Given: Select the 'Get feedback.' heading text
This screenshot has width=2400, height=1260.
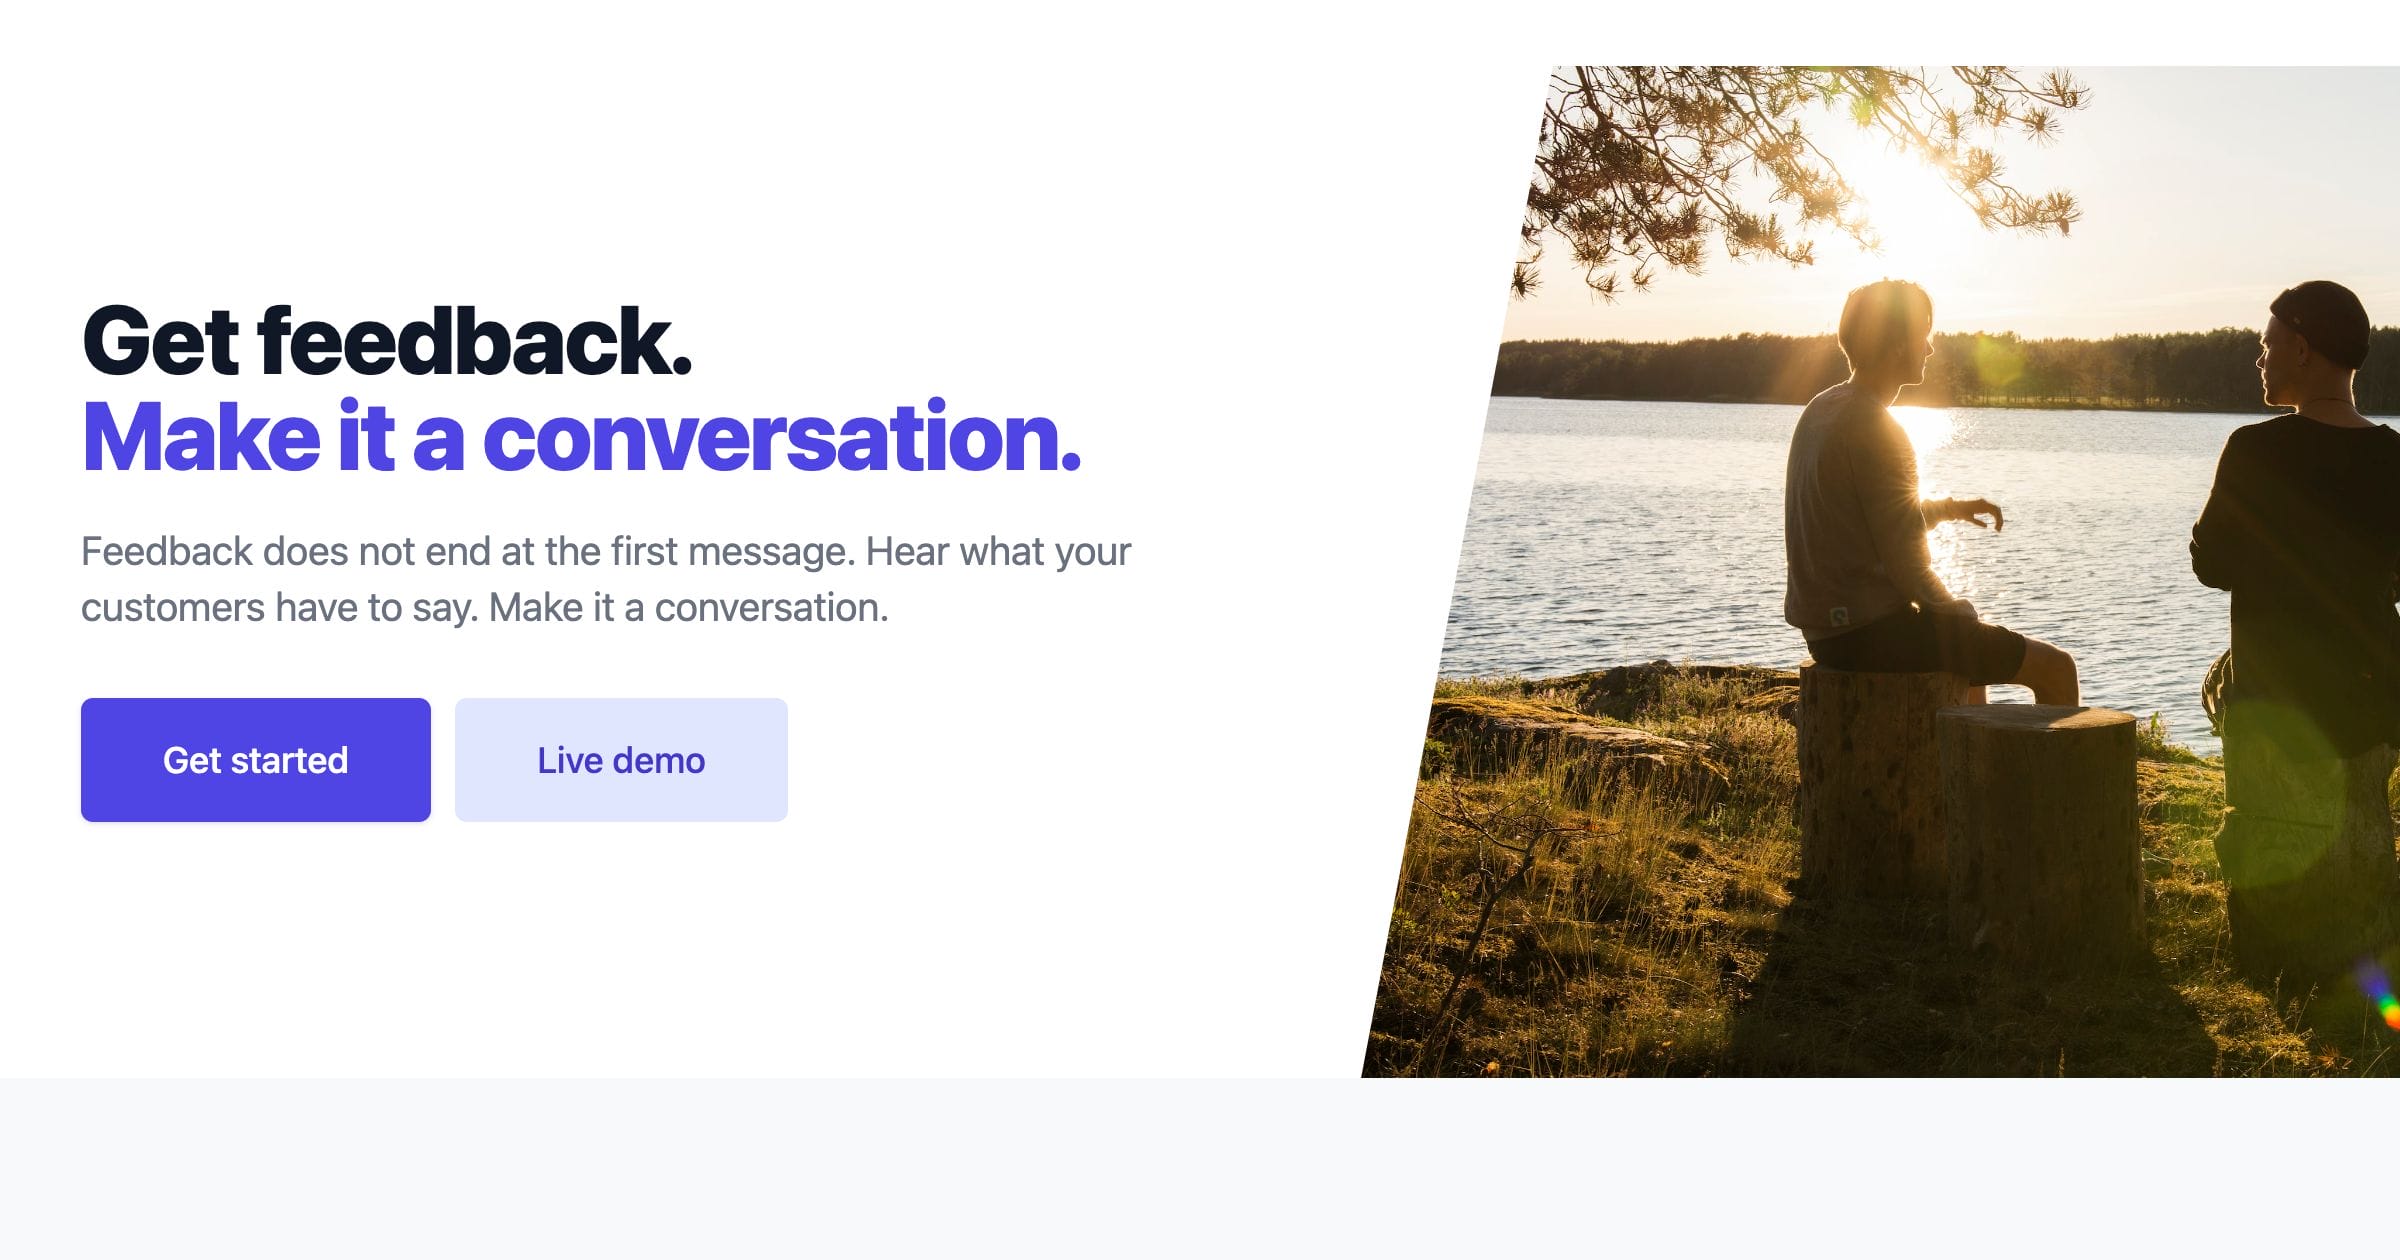Looking at the screenshot, I should [x=387, y=341].
